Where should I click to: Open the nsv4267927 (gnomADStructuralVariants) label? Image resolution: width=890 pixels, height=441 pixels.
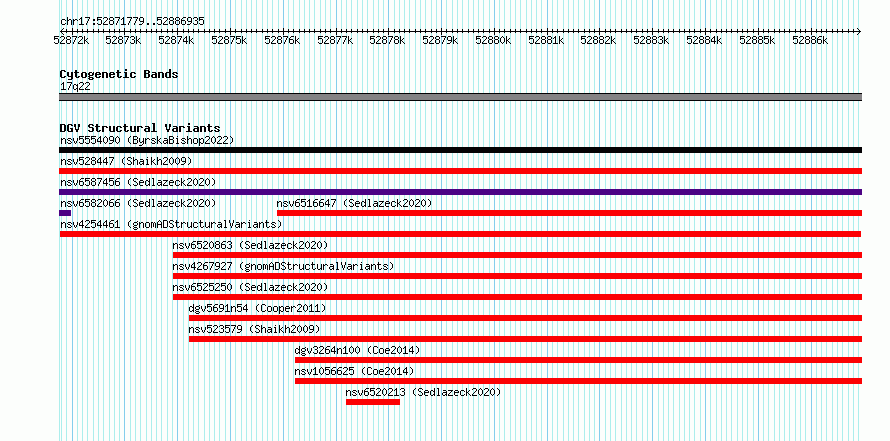pyautogui.click(x=283, y=266)
